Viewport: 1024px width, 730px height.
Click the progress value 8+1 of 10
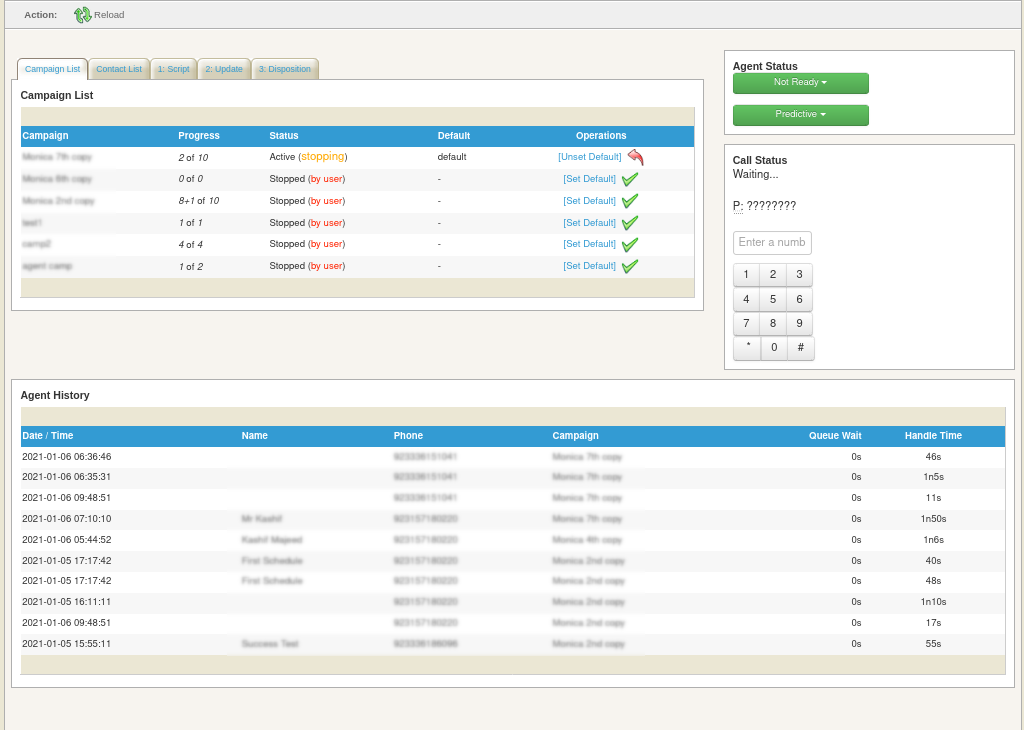pyautogui.click(x=199, y=201)
